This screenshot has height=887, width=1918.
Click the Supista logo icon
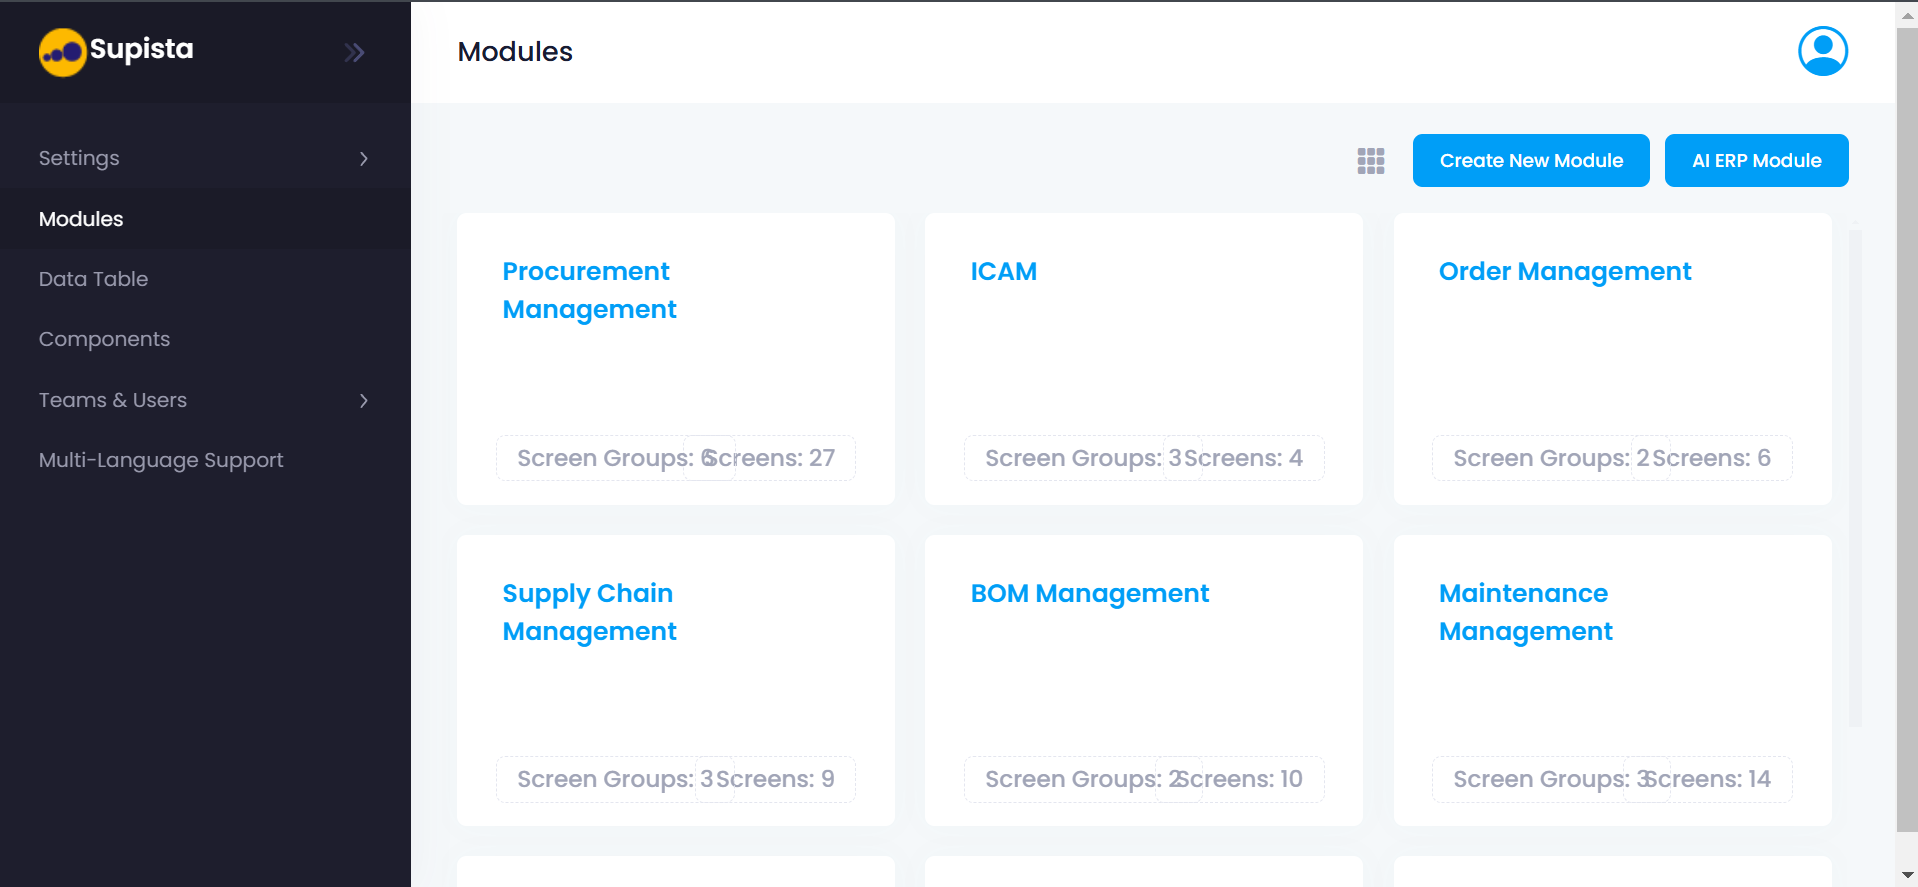point(62,52)
